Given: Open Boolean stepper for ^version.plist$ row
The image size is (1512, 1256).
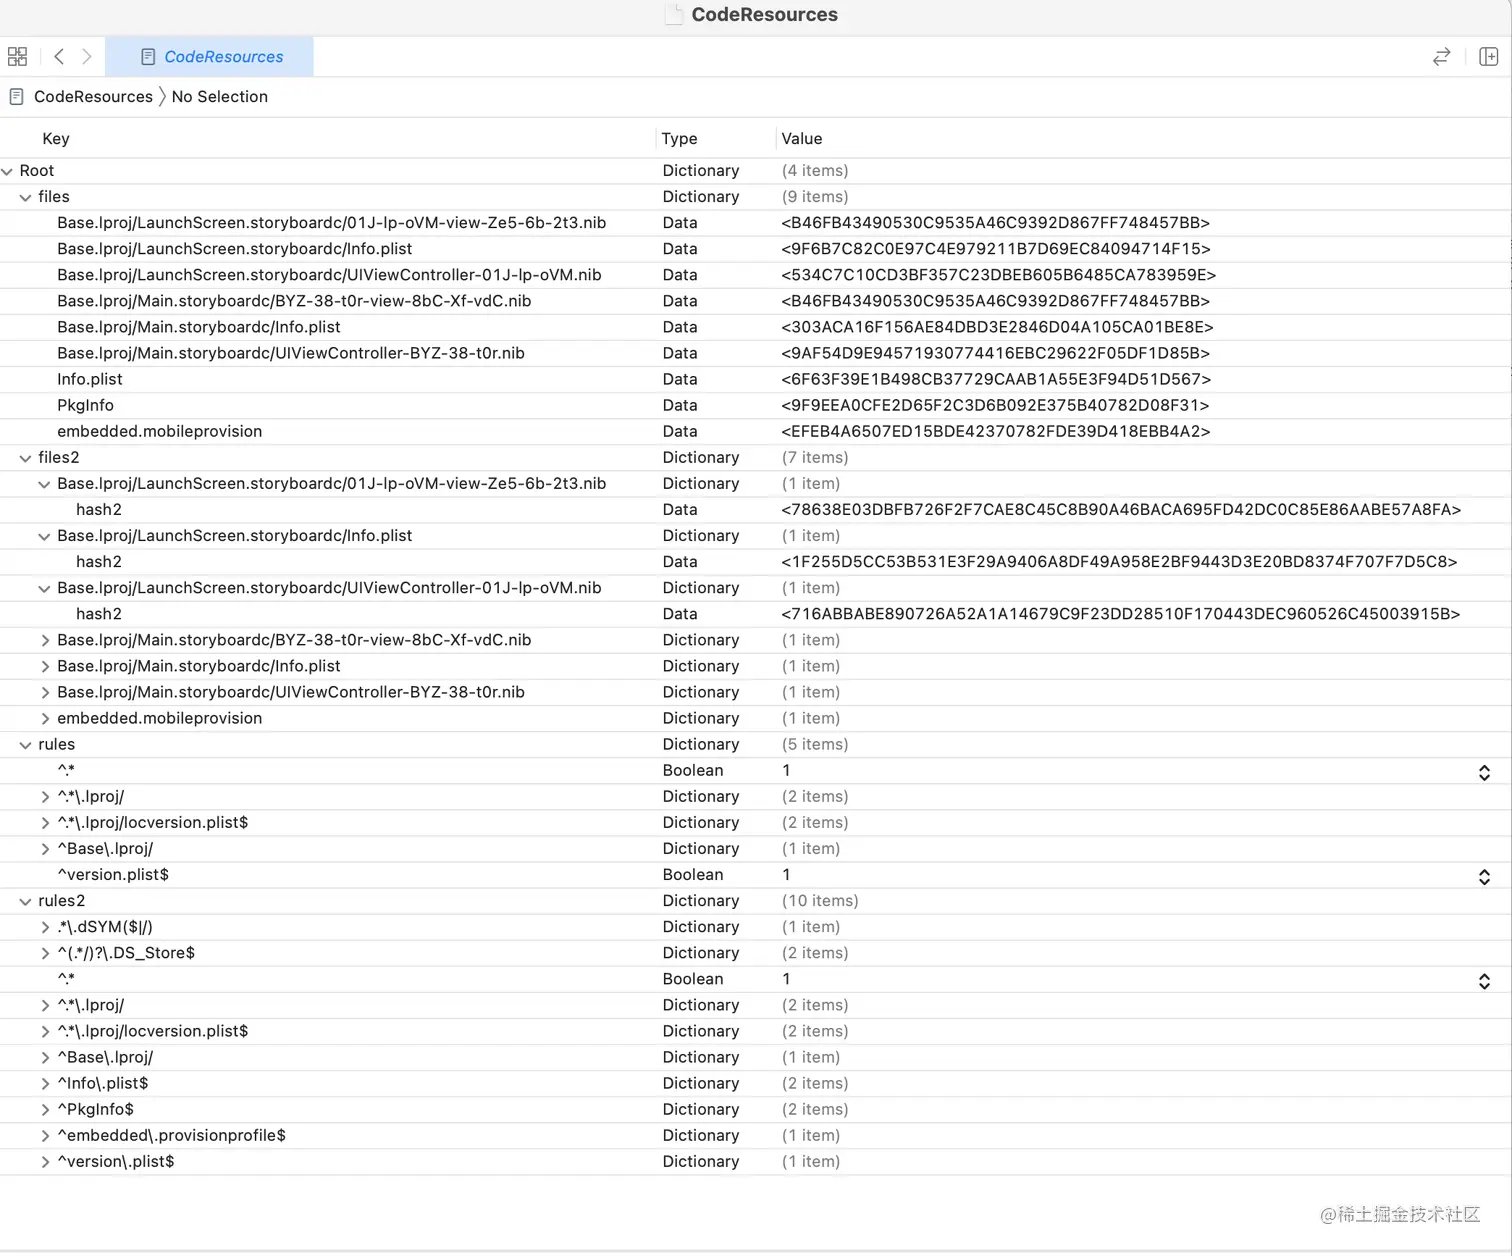Looking at the screenshot, I should (x=1484, y=876).
